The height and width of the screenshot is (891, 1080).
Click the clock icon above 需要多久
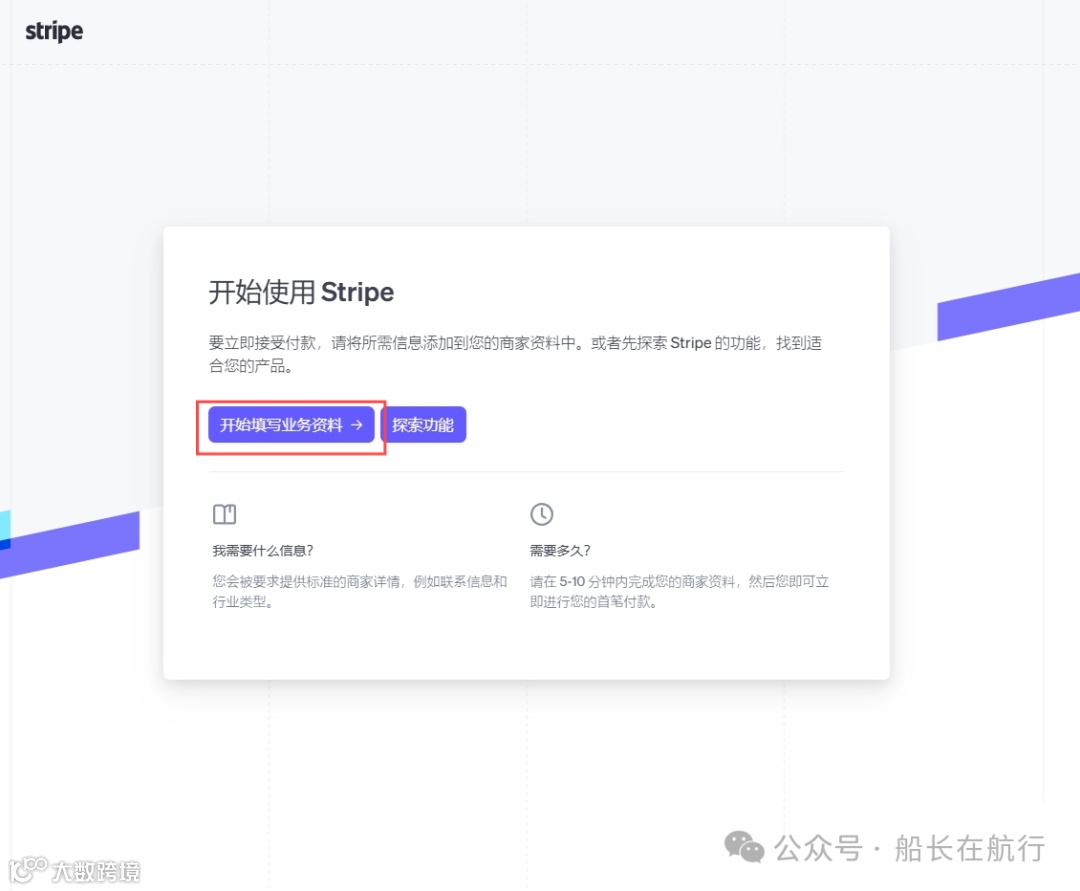click(x=541, y=514)
